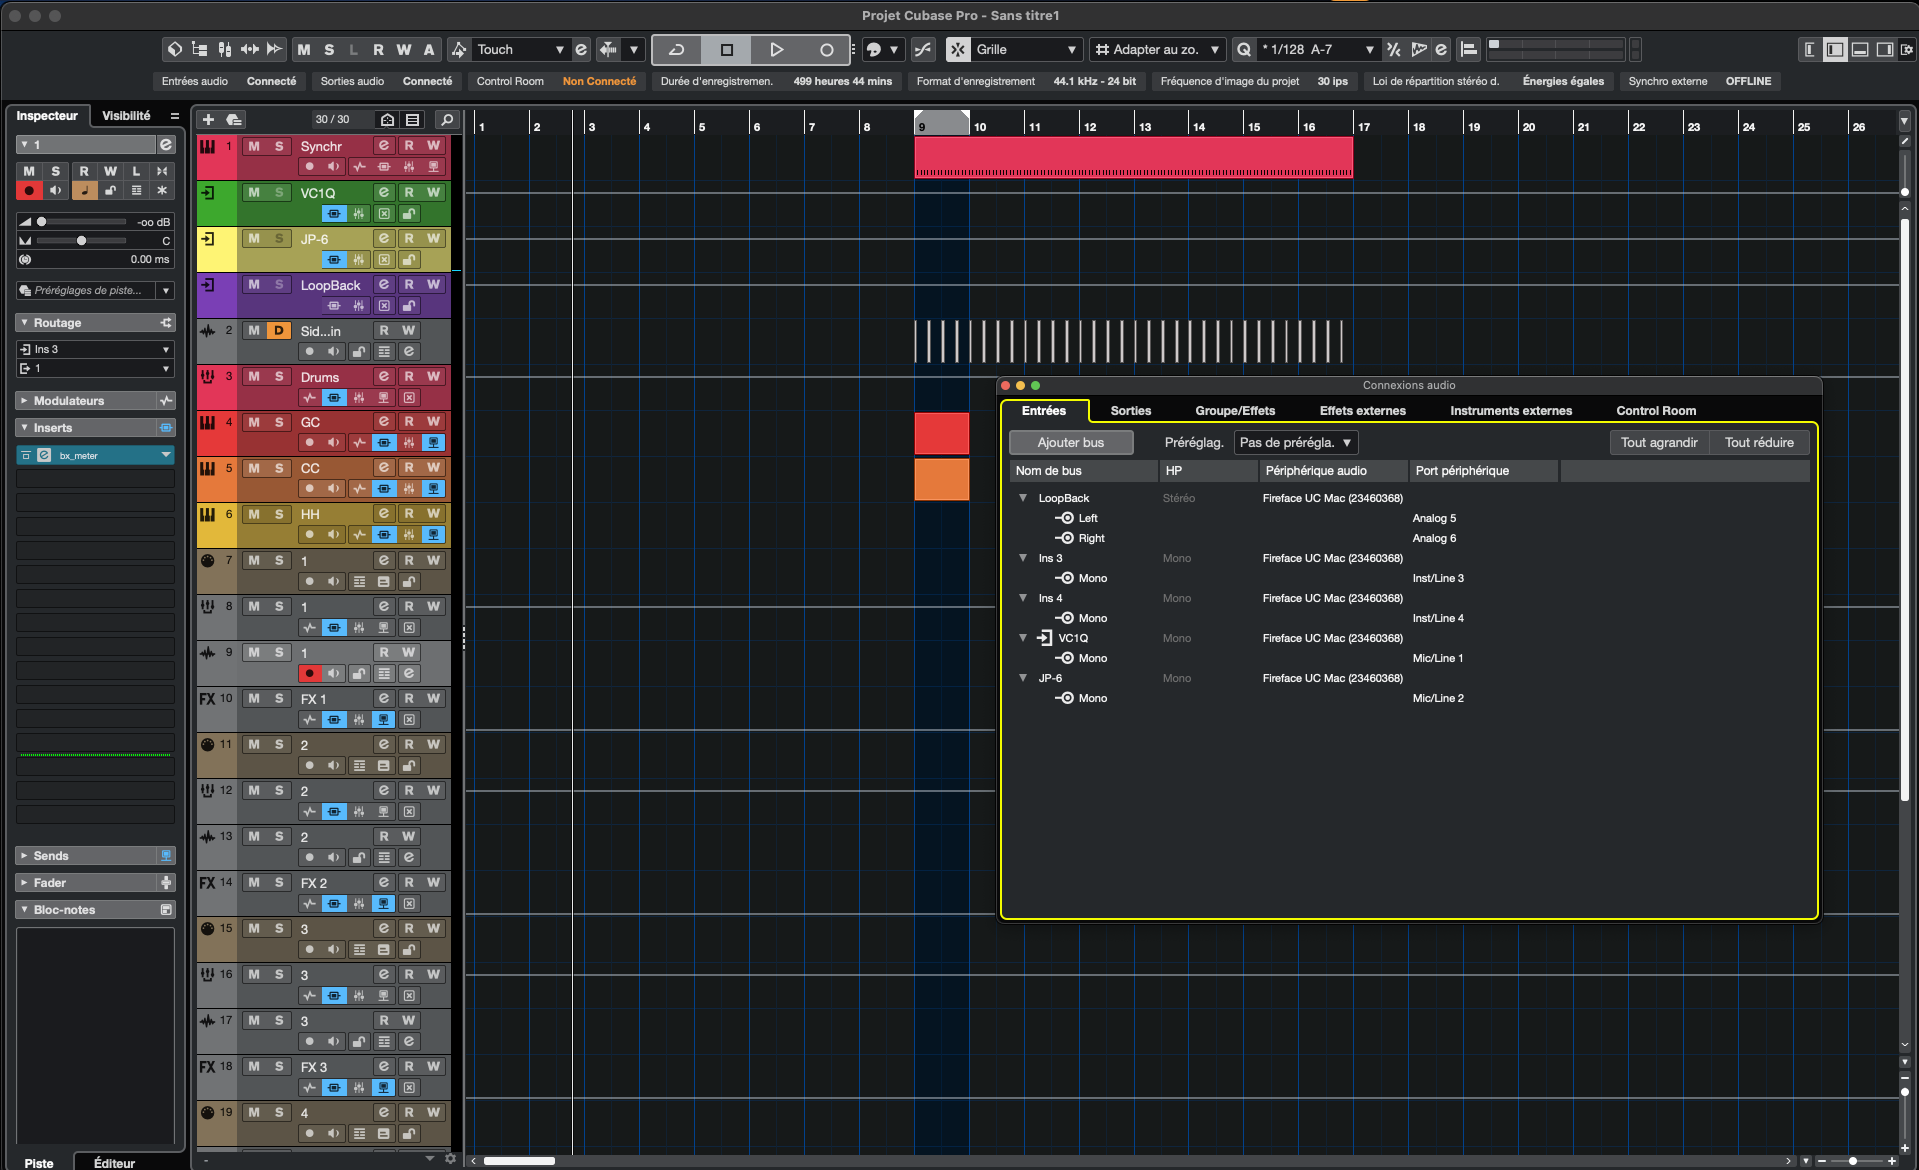The image size is (1919, 1170).
Task: Switch to the Visibilité tab
Action: [126, 116]
